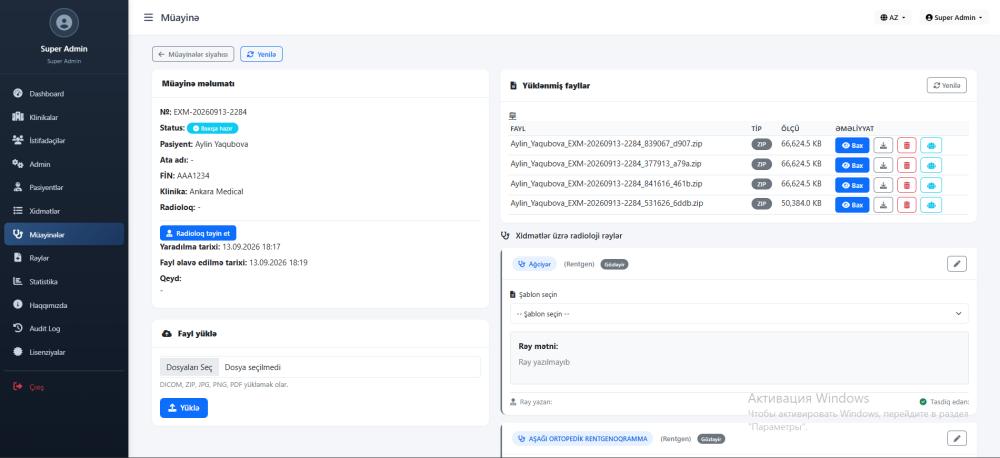Screen dimensions: 1000x458
Task: Run the robot AI action on 377913_a79a.zip
Action: (x=931, y=165)
